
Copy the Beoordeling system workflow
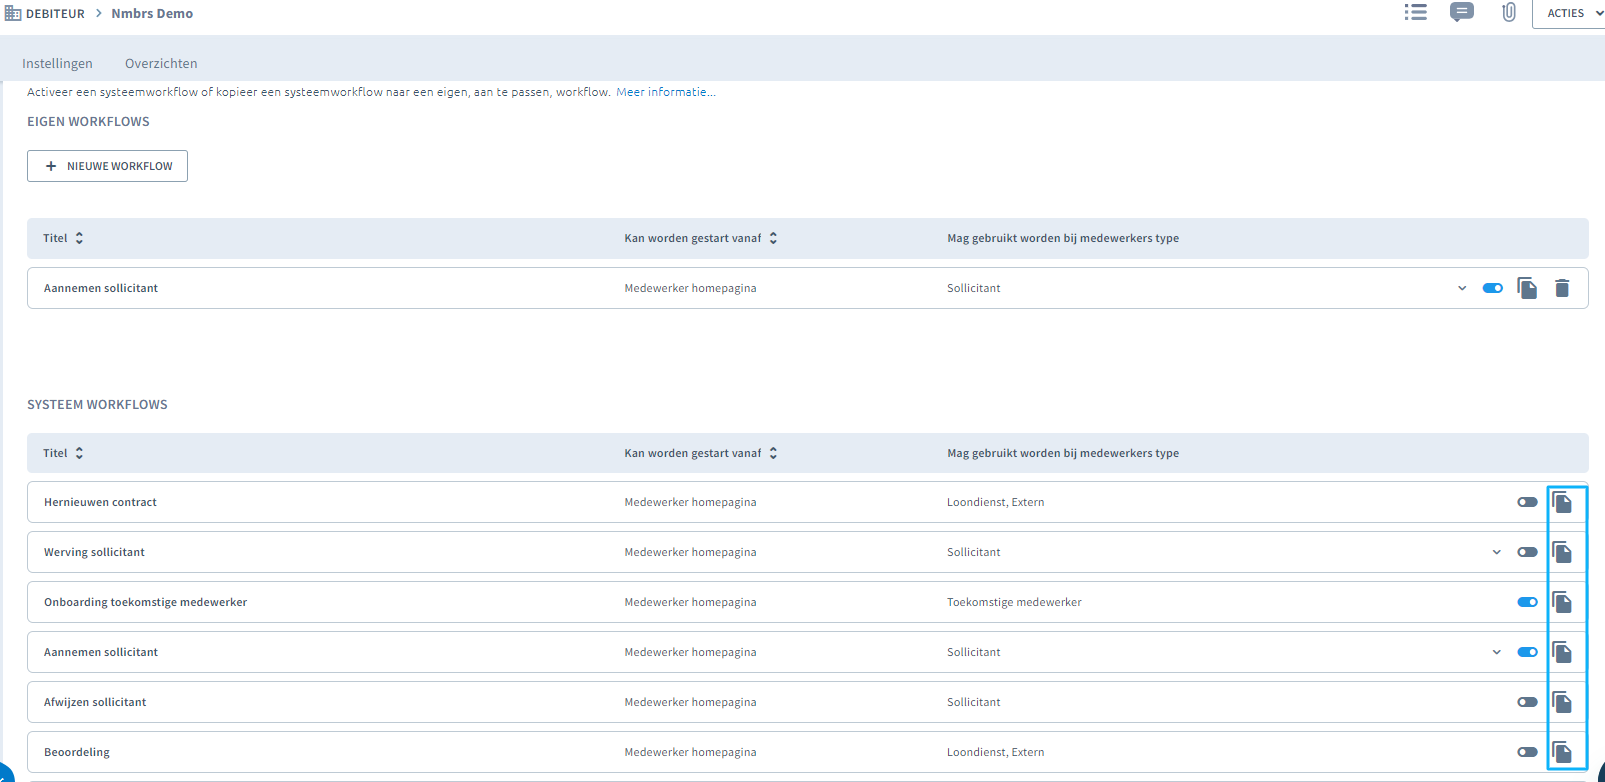pos(1562,752)
